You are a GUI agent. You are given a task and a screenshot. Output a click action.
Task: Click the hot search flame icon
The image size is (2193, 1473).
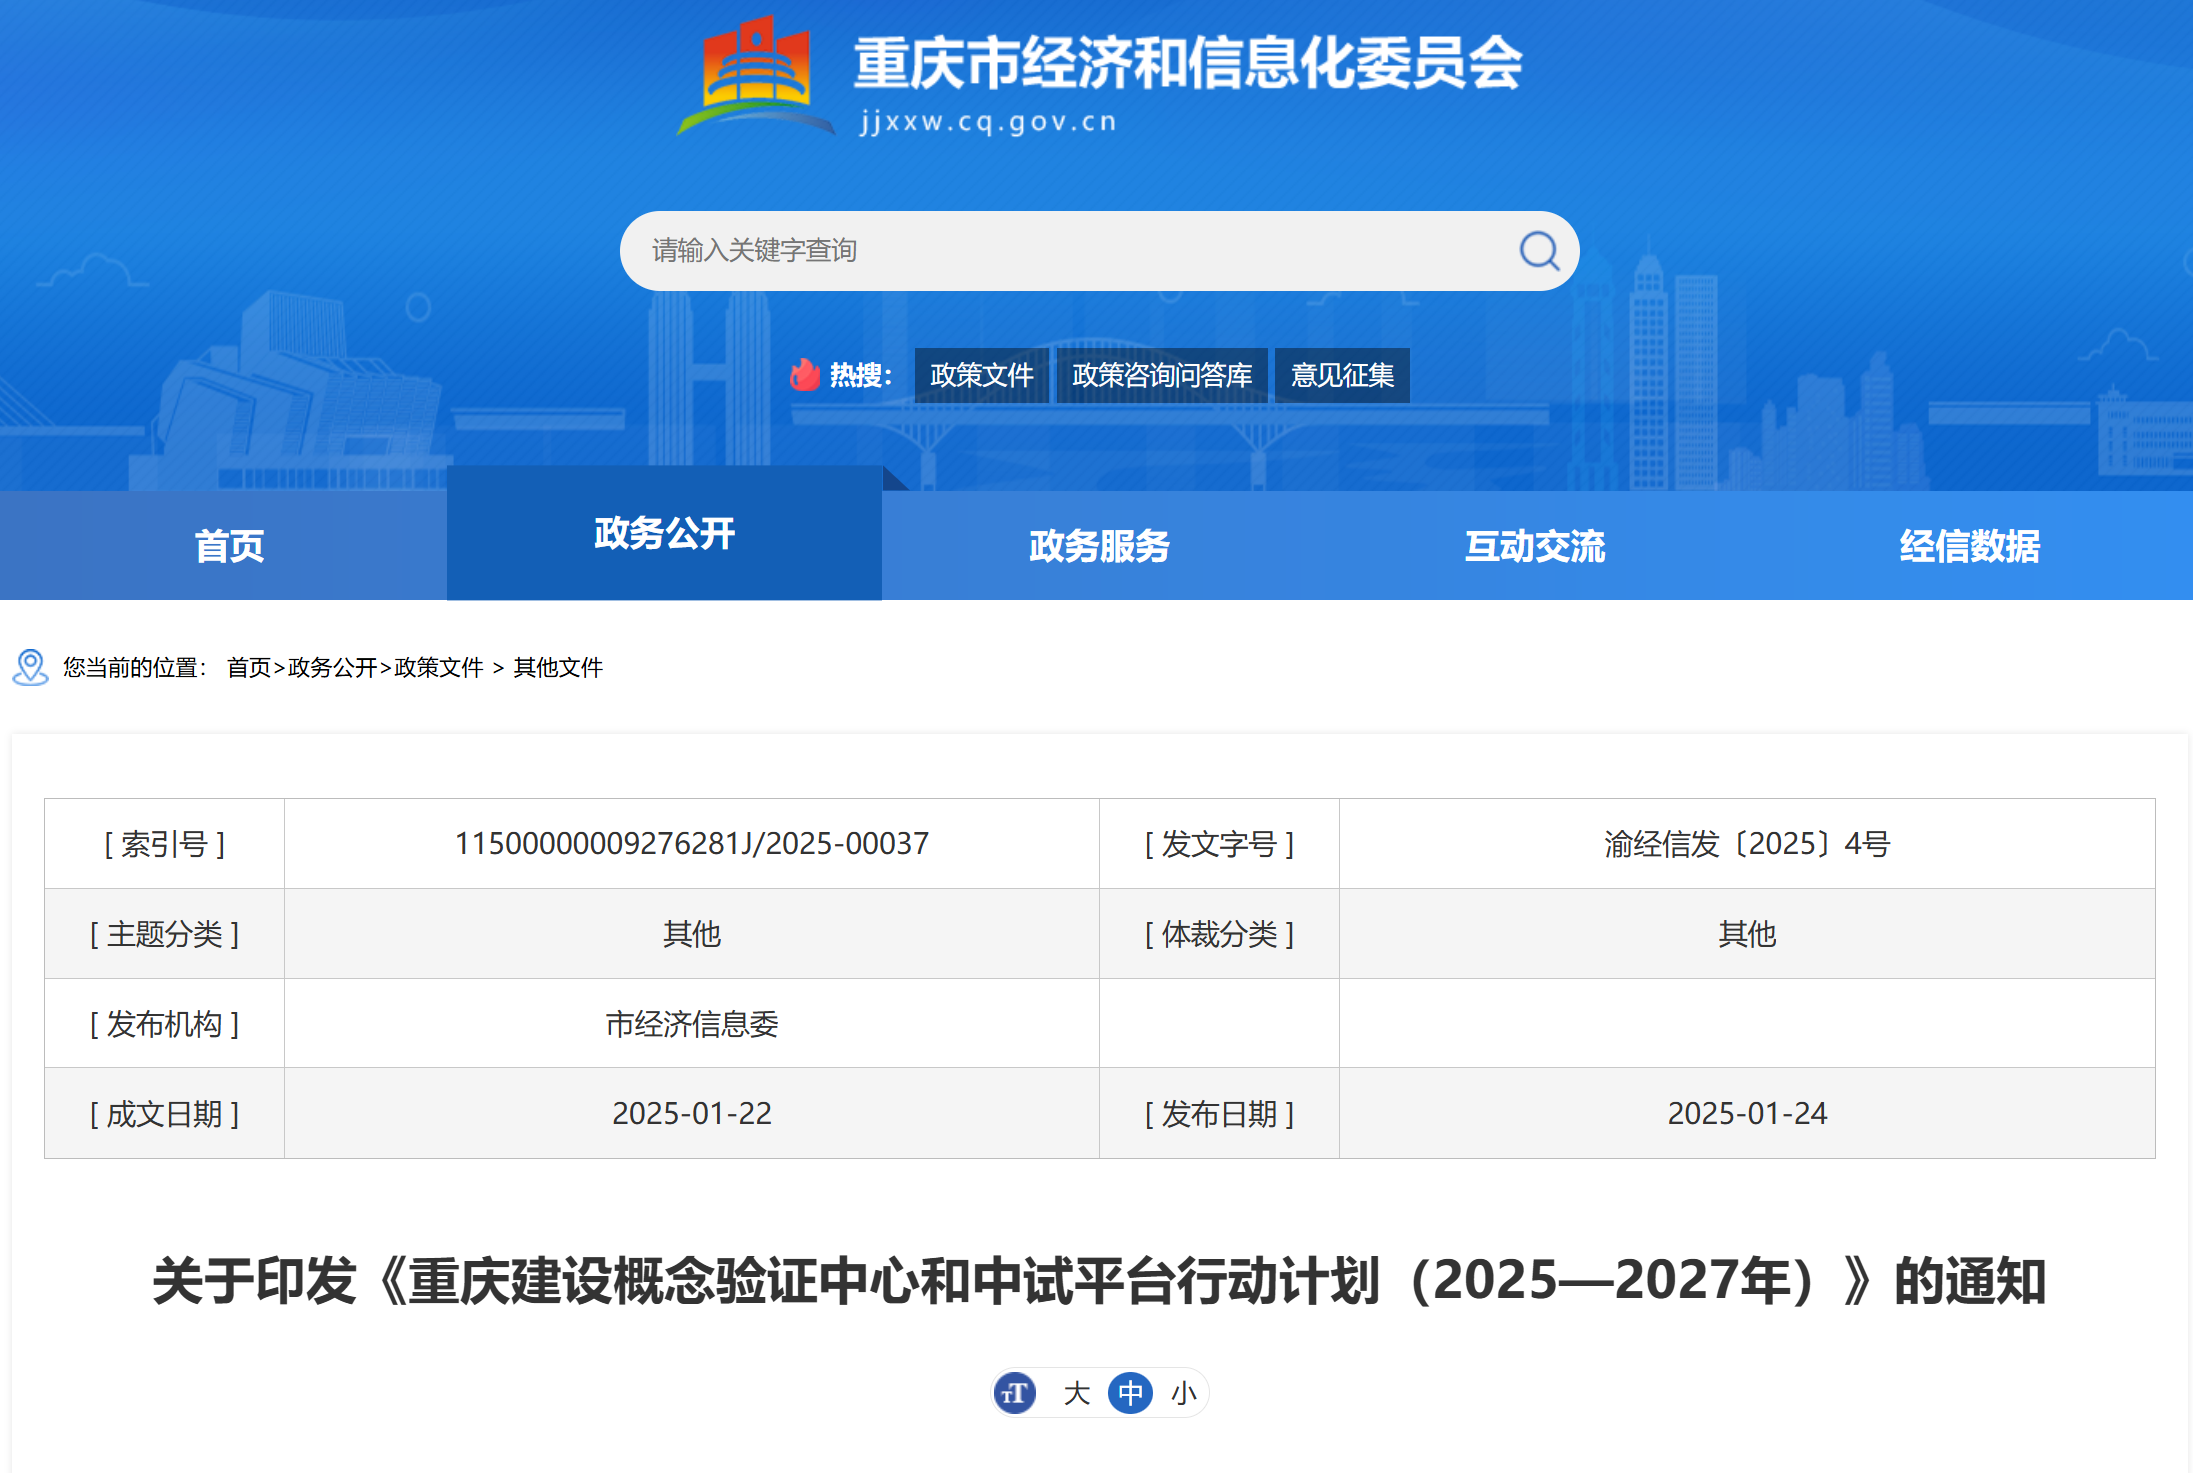point(804,375)
